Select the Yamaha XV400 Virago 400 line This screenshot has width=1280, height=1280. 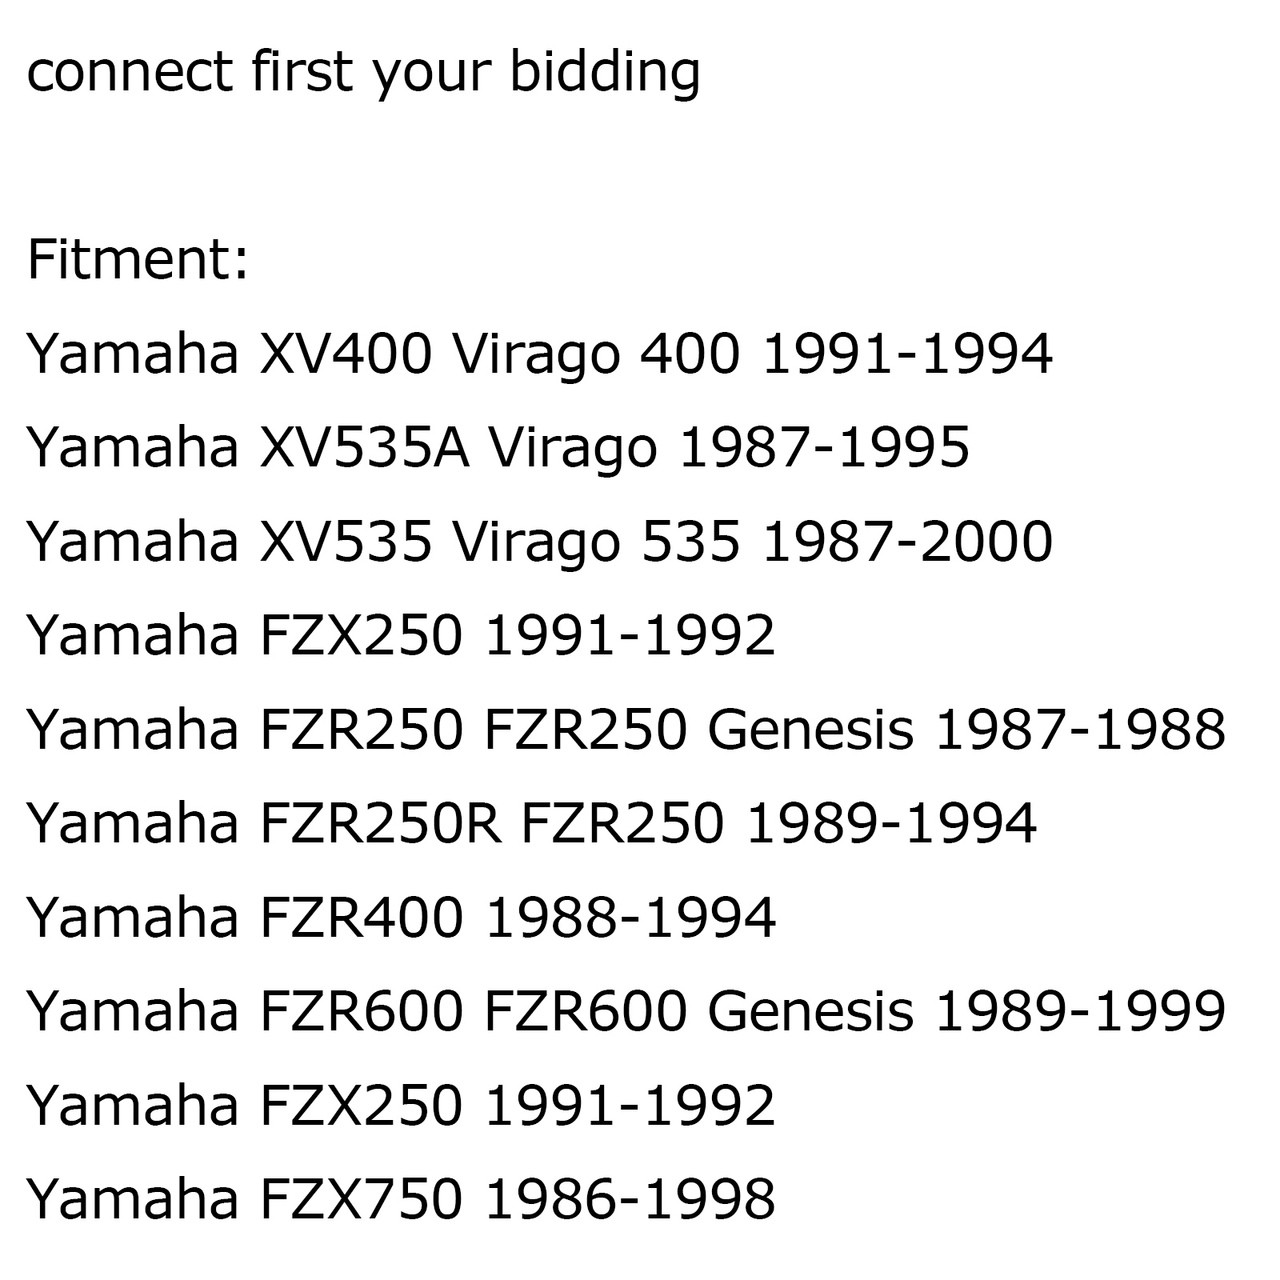point(540,354)
